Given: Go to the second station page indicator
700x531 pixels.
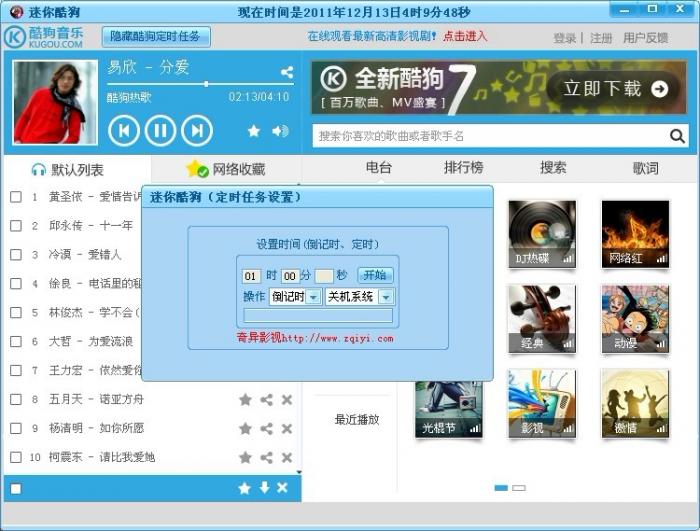Looking at the screenshot, I should [x=519, y=488].
